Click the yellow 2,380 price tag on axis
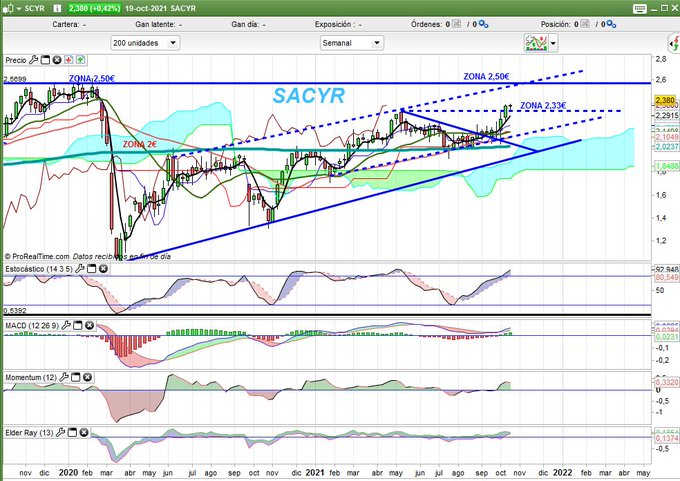Viewport: 680px width, 481px height. [665, 101]
